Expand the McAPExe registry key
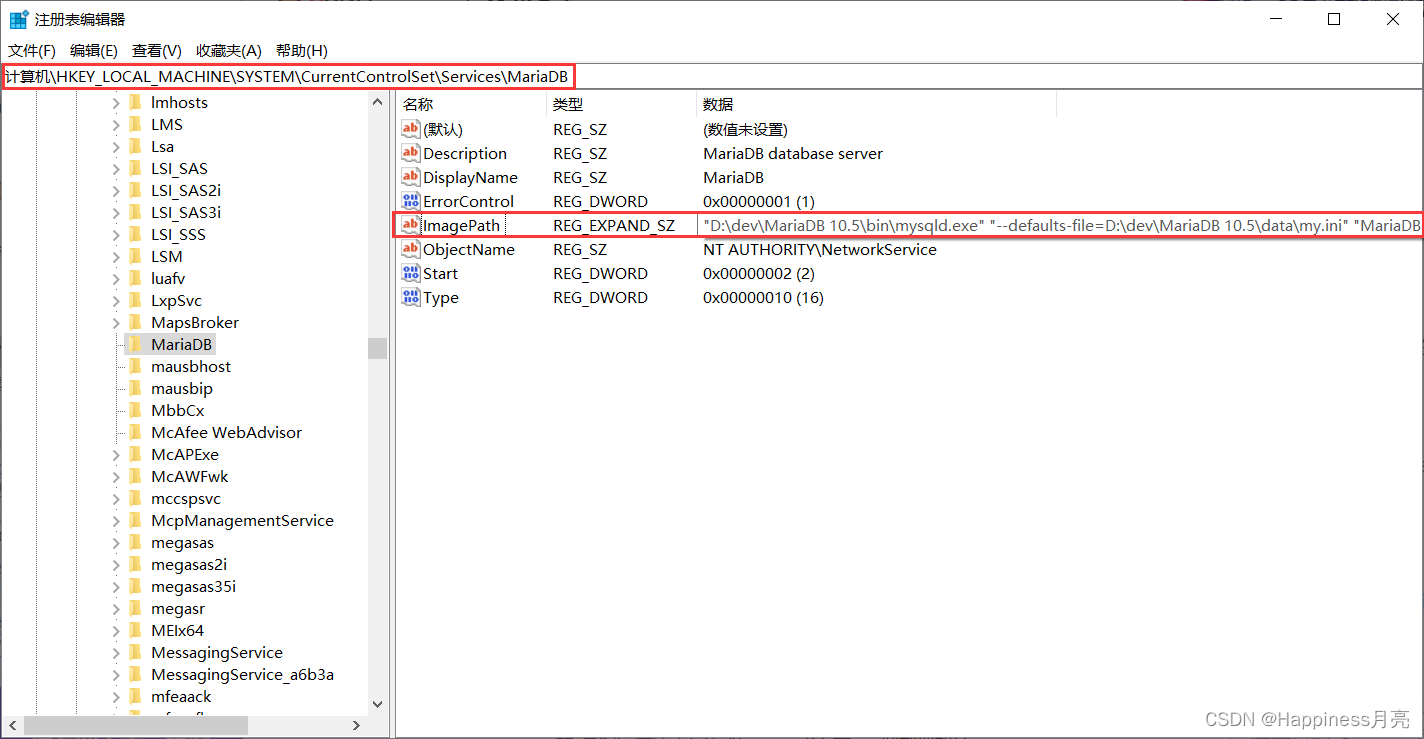This screenshot has width=1424, height=739. click(117, 454)
